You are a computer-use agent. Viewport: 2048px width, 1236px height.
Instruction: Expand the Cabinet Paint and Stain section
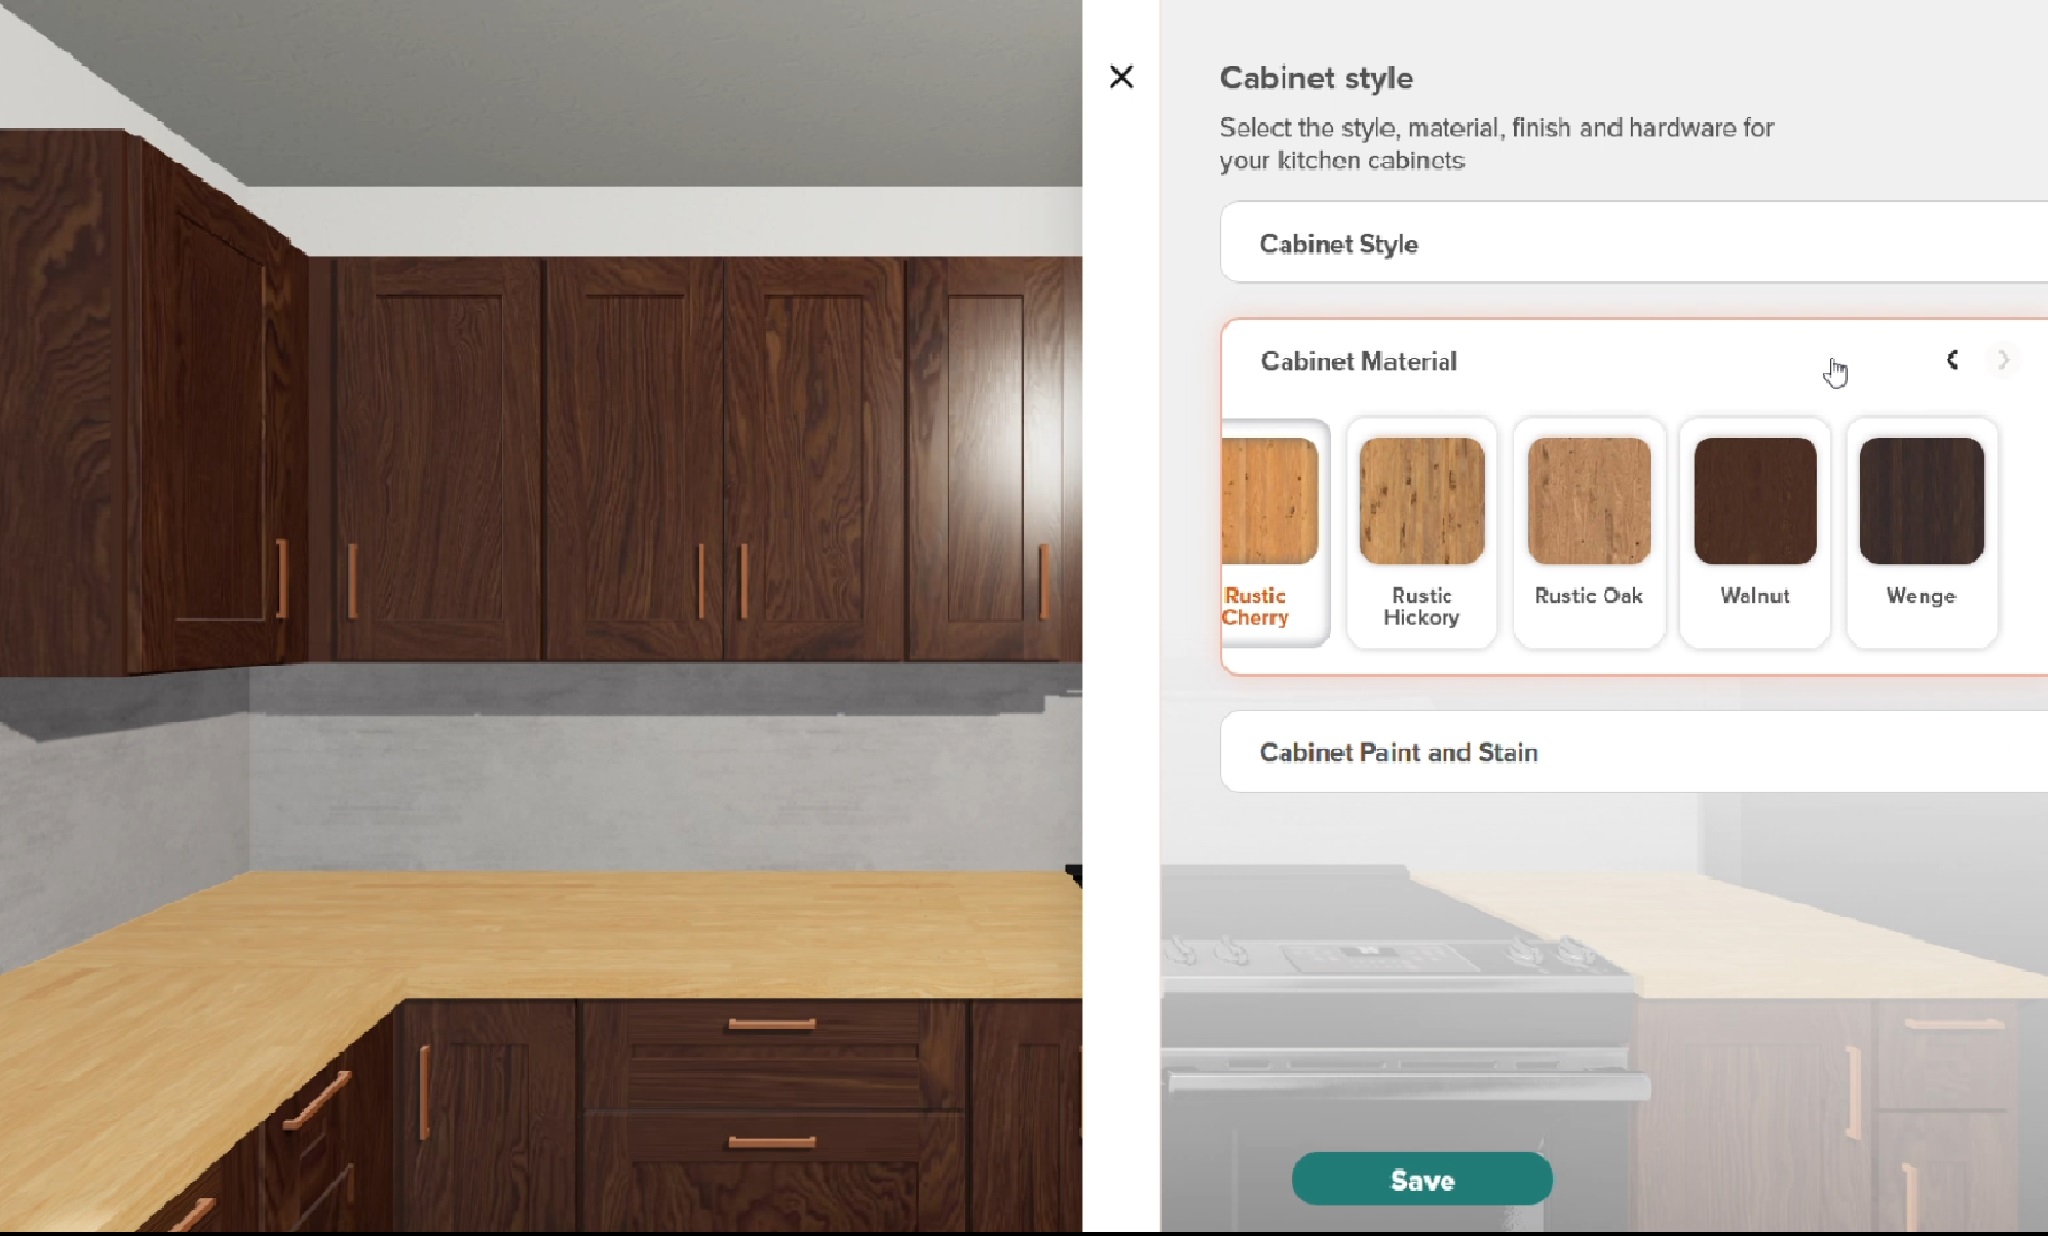[x=1634, y=752]
